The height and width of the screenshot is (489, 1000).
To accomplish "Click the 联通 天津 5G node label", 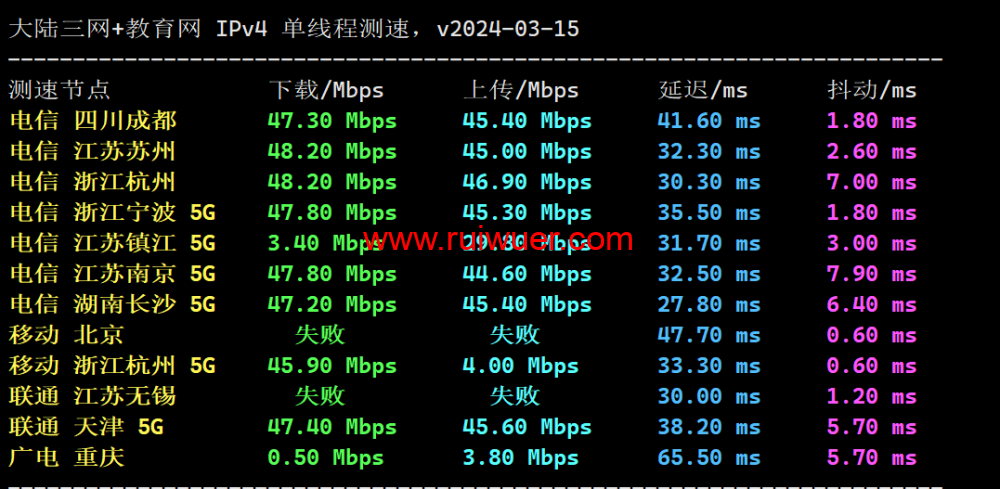I will (x=86, y=427).
